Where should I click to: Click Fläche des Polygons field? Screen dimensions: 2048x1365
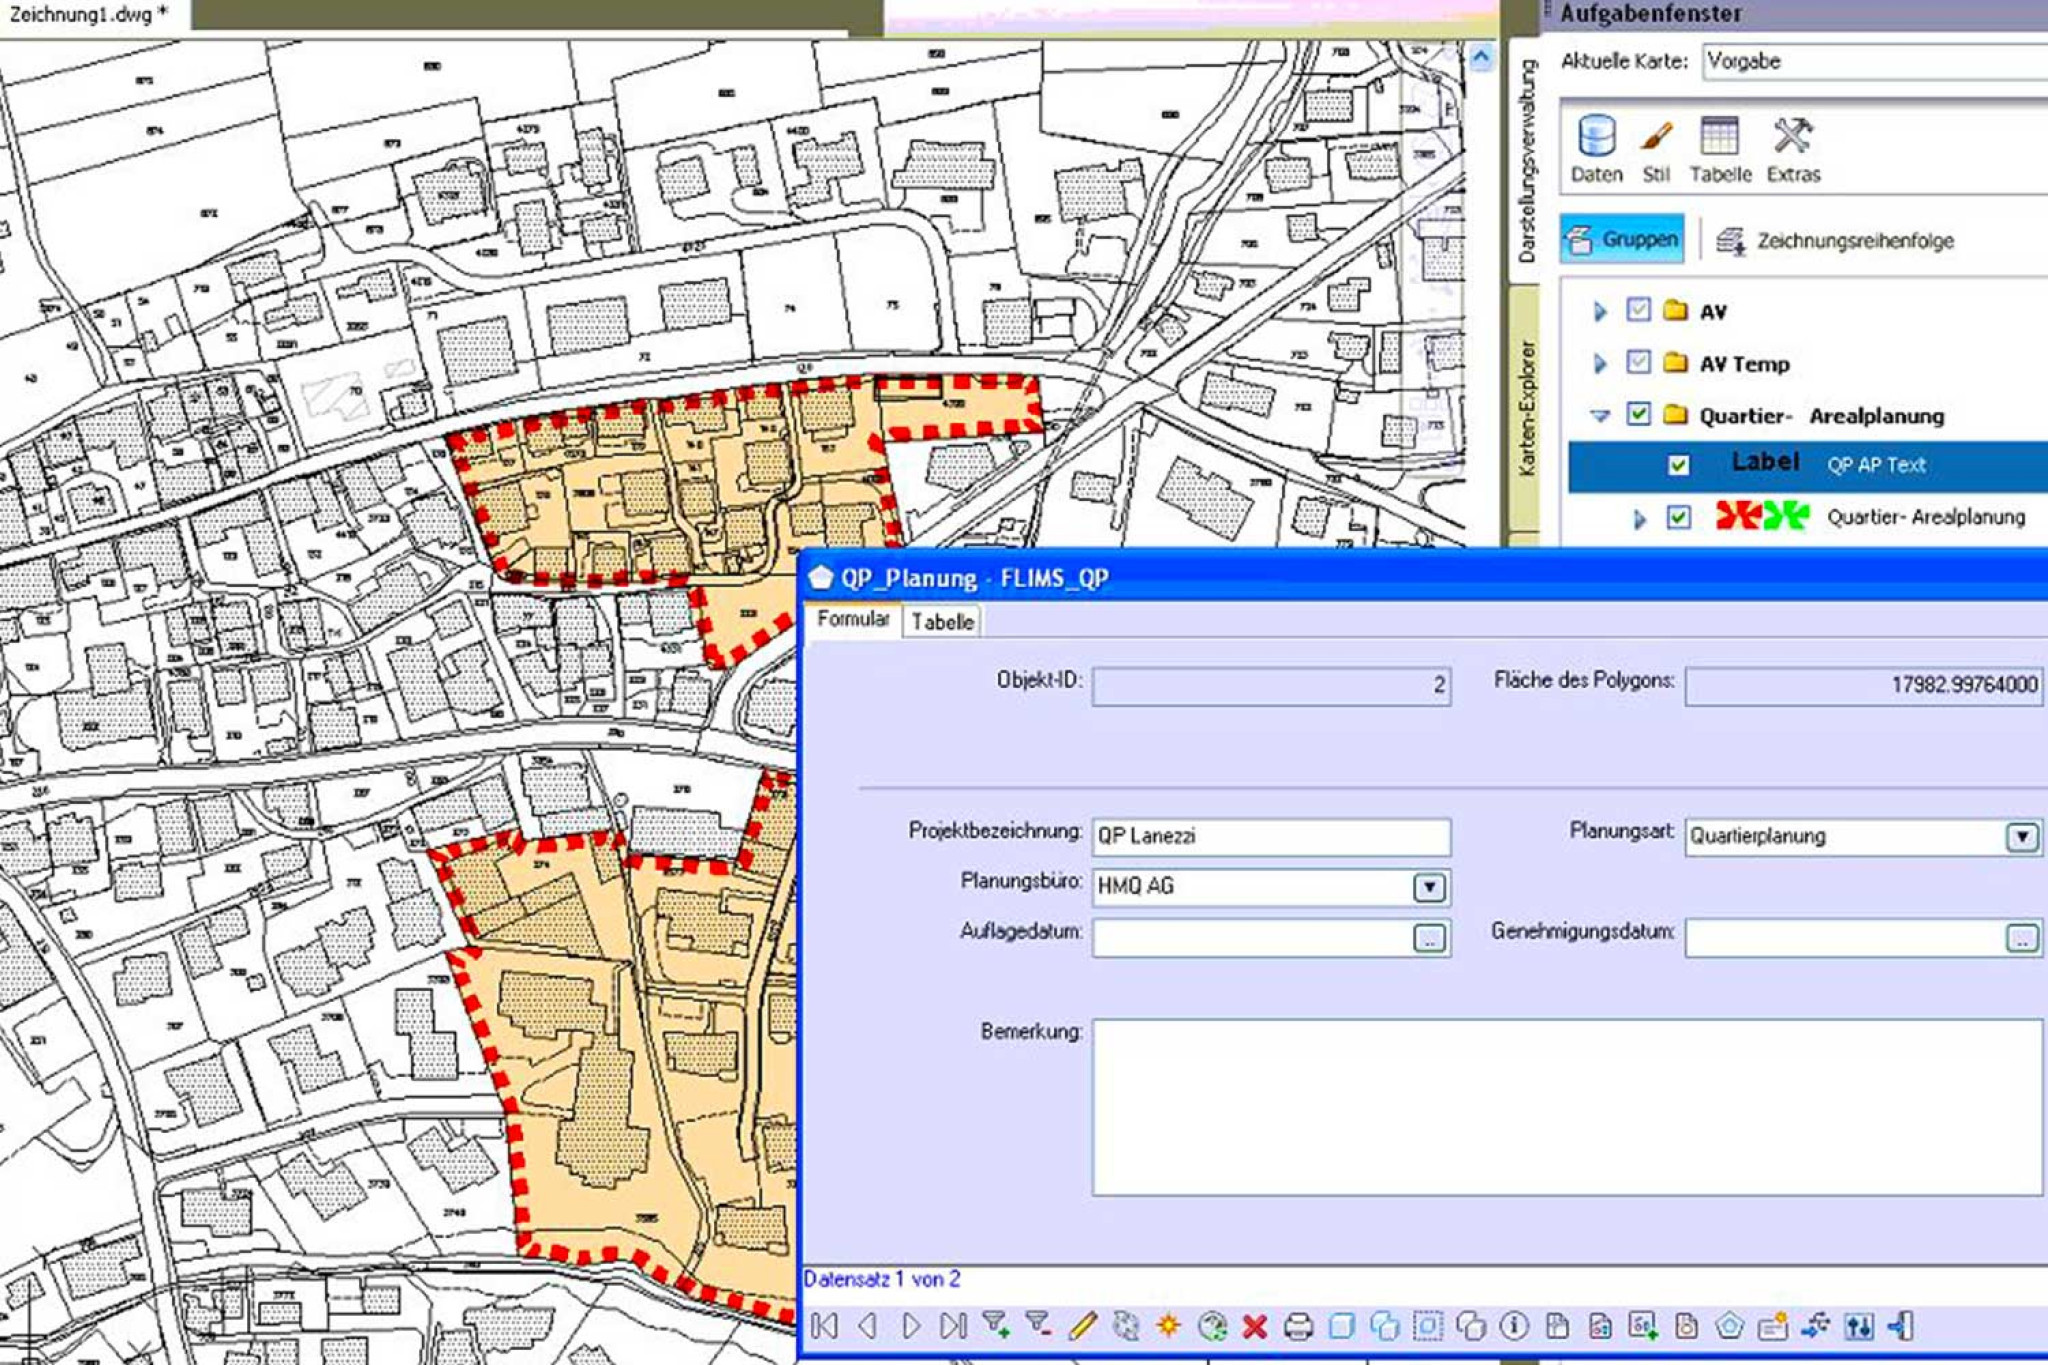[1864, 686]
